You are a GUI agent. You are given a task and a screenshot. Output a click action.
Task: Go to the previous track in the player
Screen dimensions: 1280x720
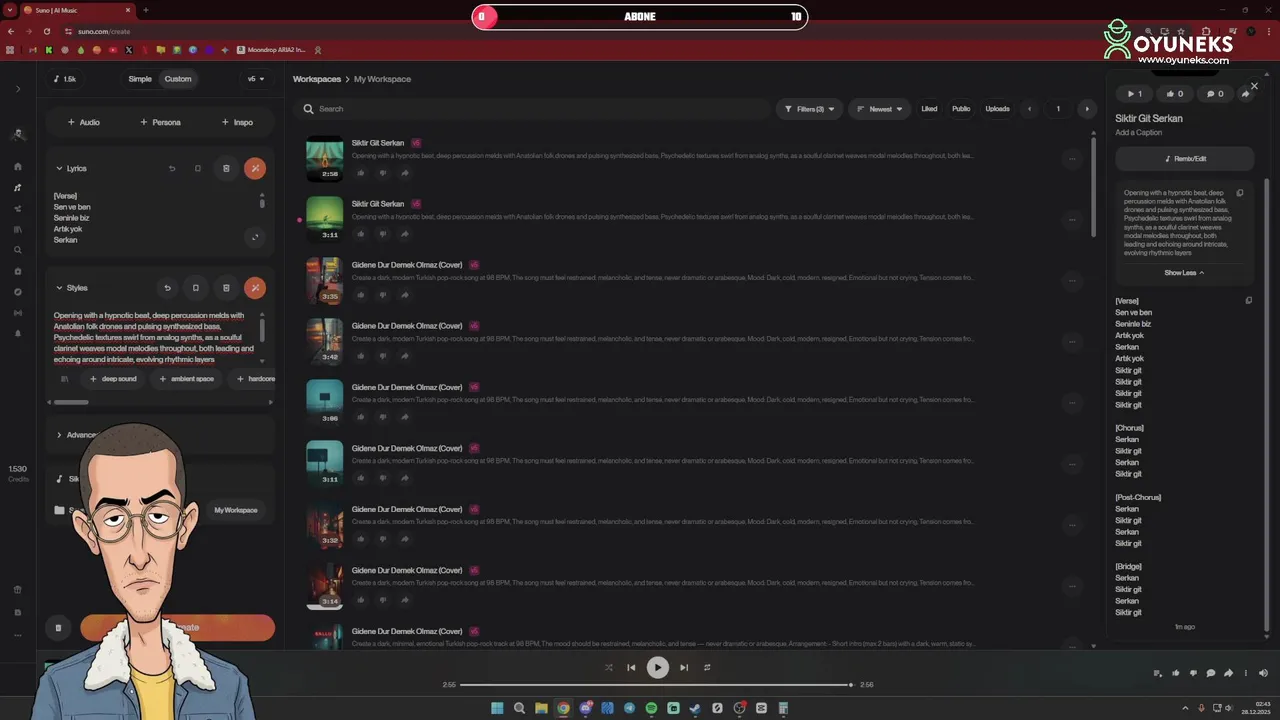coord(631,667)
